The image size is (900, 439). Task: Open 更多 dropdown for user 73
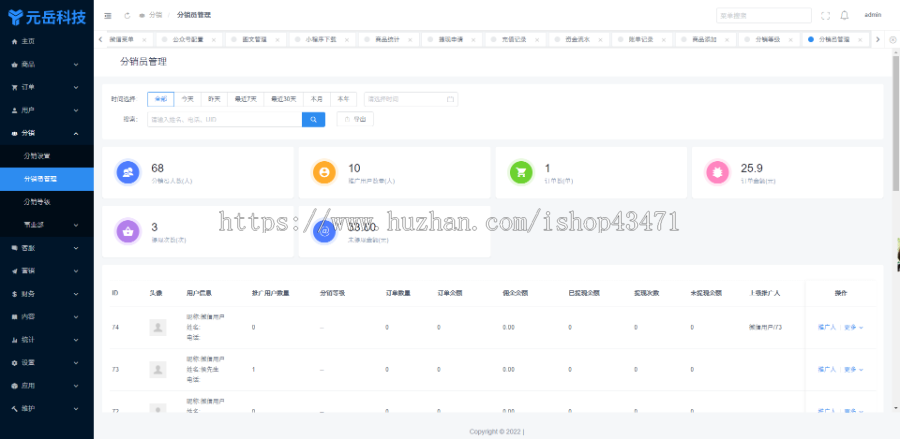[854, 369]
